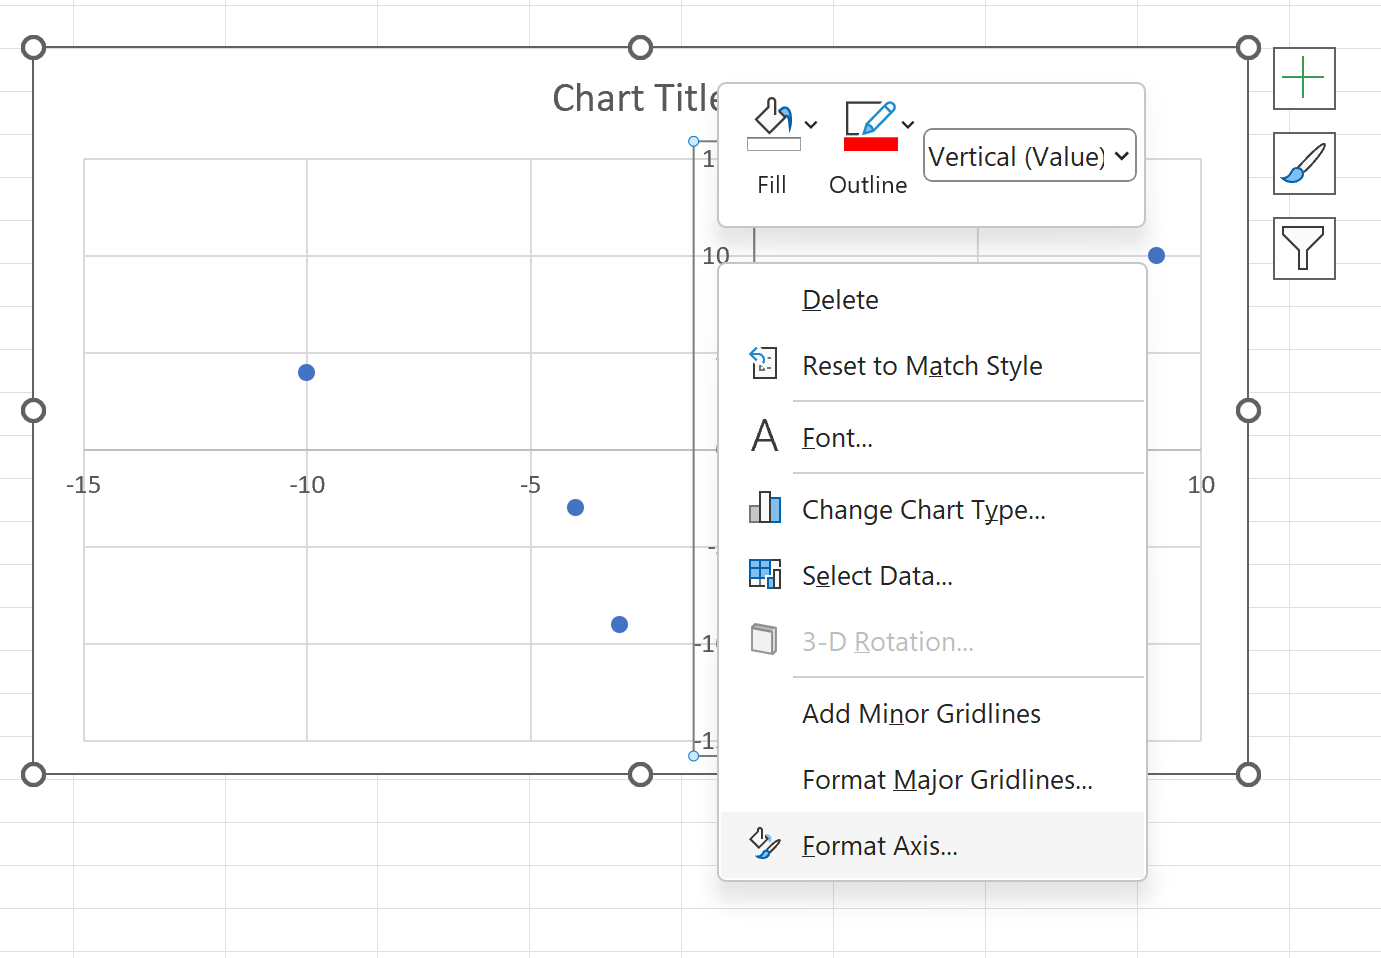1381x958 pixels.
Task: Open Chart Styles paintbrush button
Action: pyautogui.click(x=1304, y=164)
